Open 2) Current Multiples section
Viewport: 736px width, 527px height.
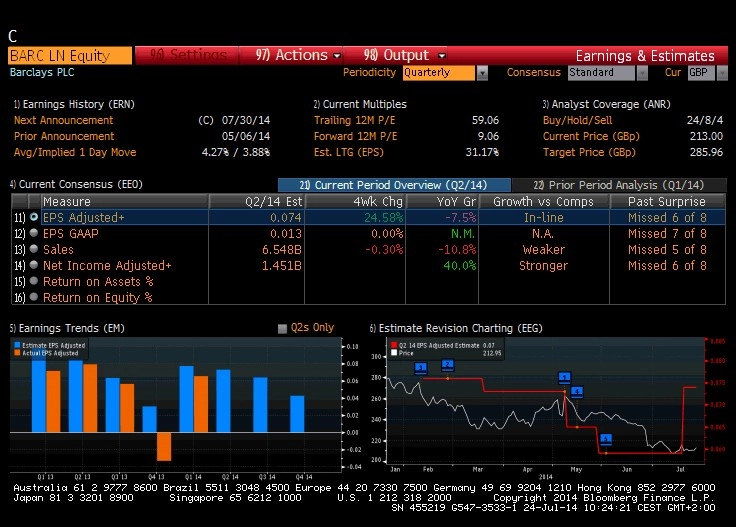pyautogui.click(x=360, y=104)
